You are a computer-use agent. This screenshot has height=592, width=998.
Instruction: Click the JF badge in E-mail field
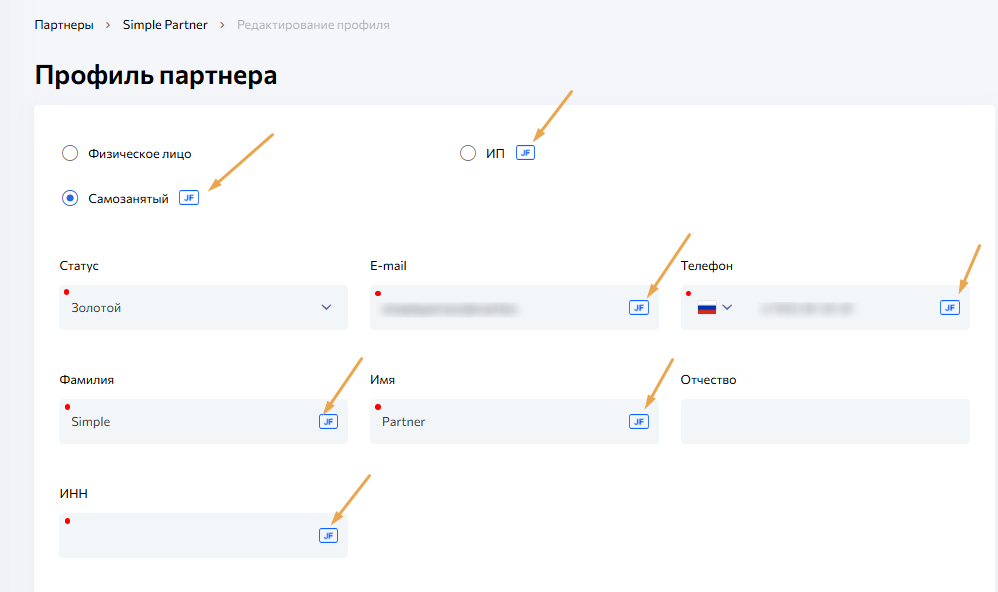(639, 307)
